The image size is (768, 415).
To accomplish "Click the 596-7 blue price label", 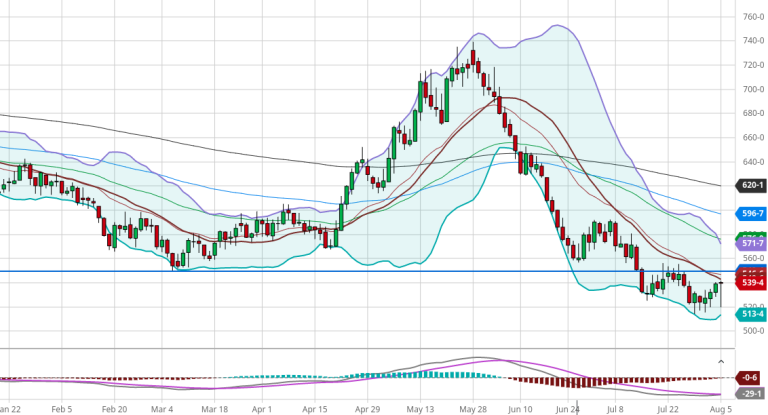I will [752, 213].
